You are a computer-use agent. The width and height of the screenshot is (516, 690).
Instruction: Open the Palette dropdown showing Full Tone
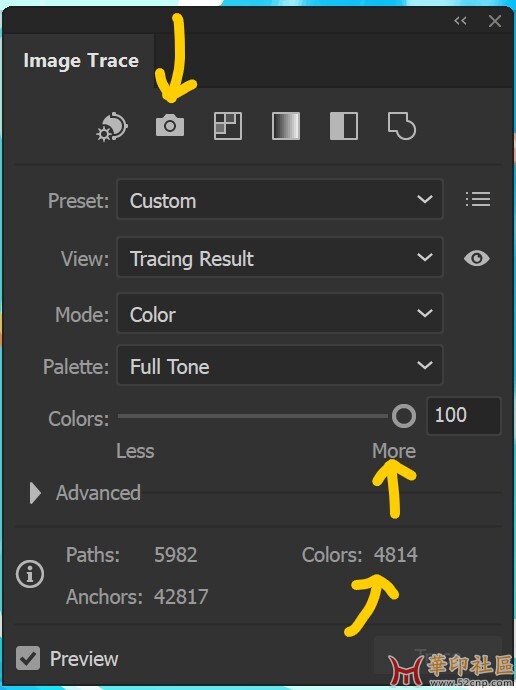click(280, 365)
